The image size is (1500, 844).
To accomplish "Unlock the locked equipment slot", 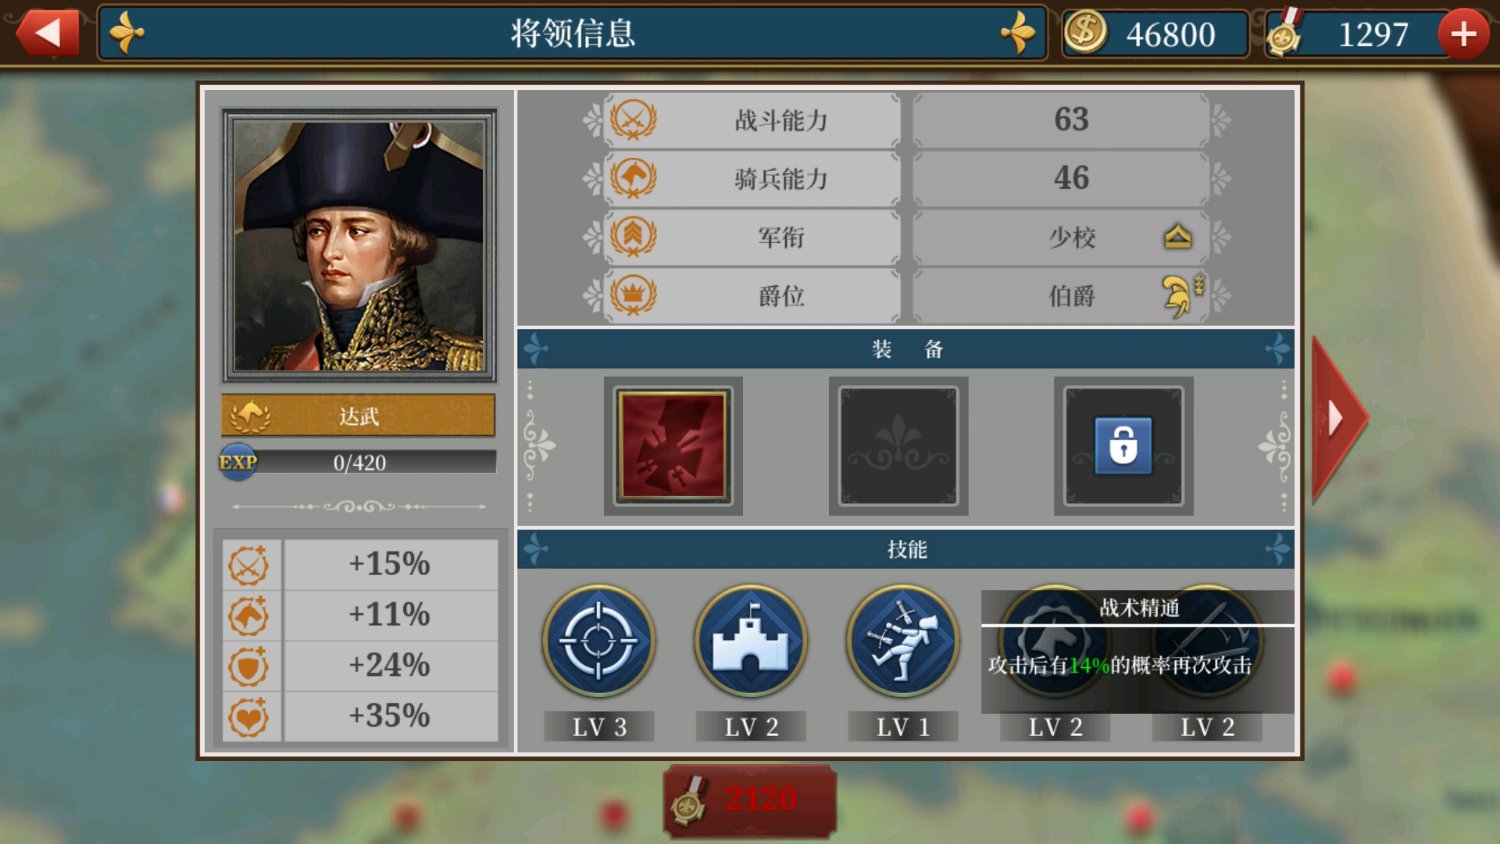I will [1123, 446].
